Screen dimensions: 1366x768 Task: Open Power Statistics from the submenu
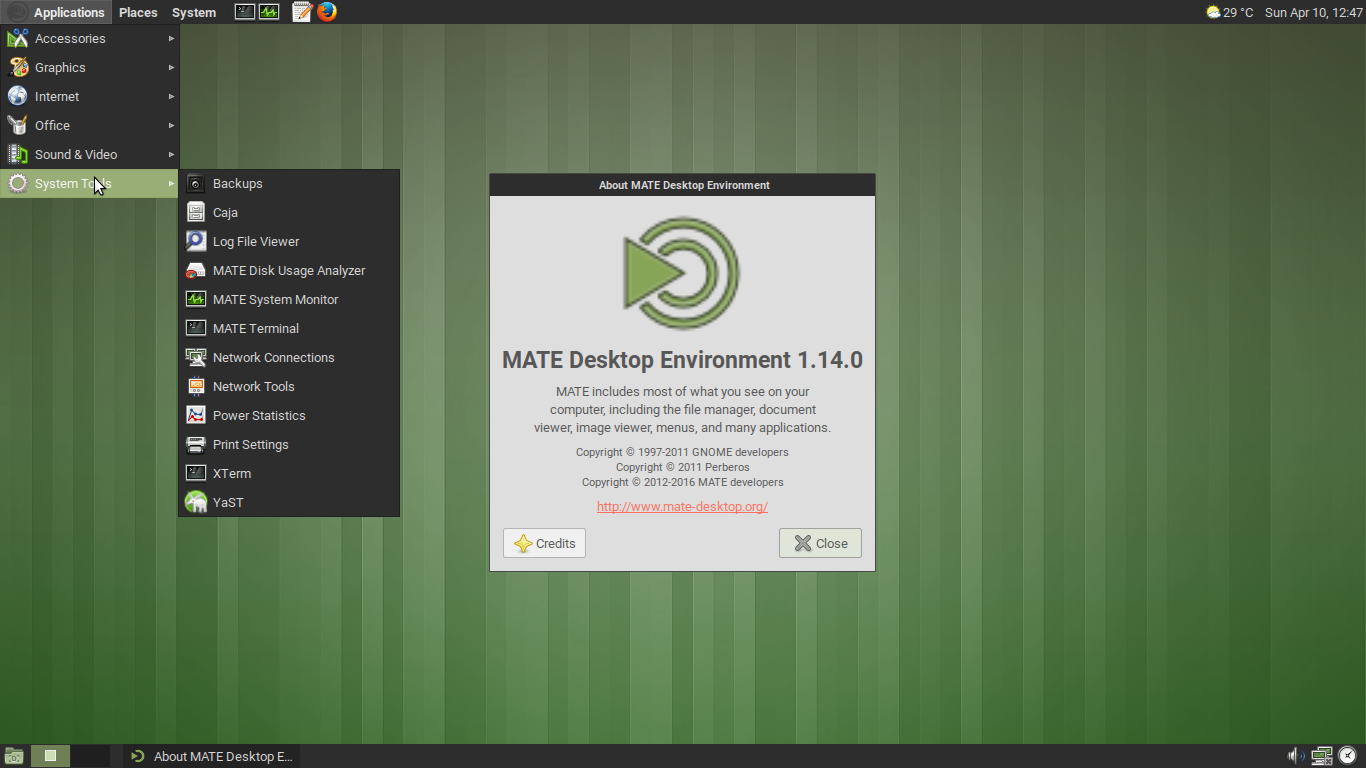click(289, 416)
